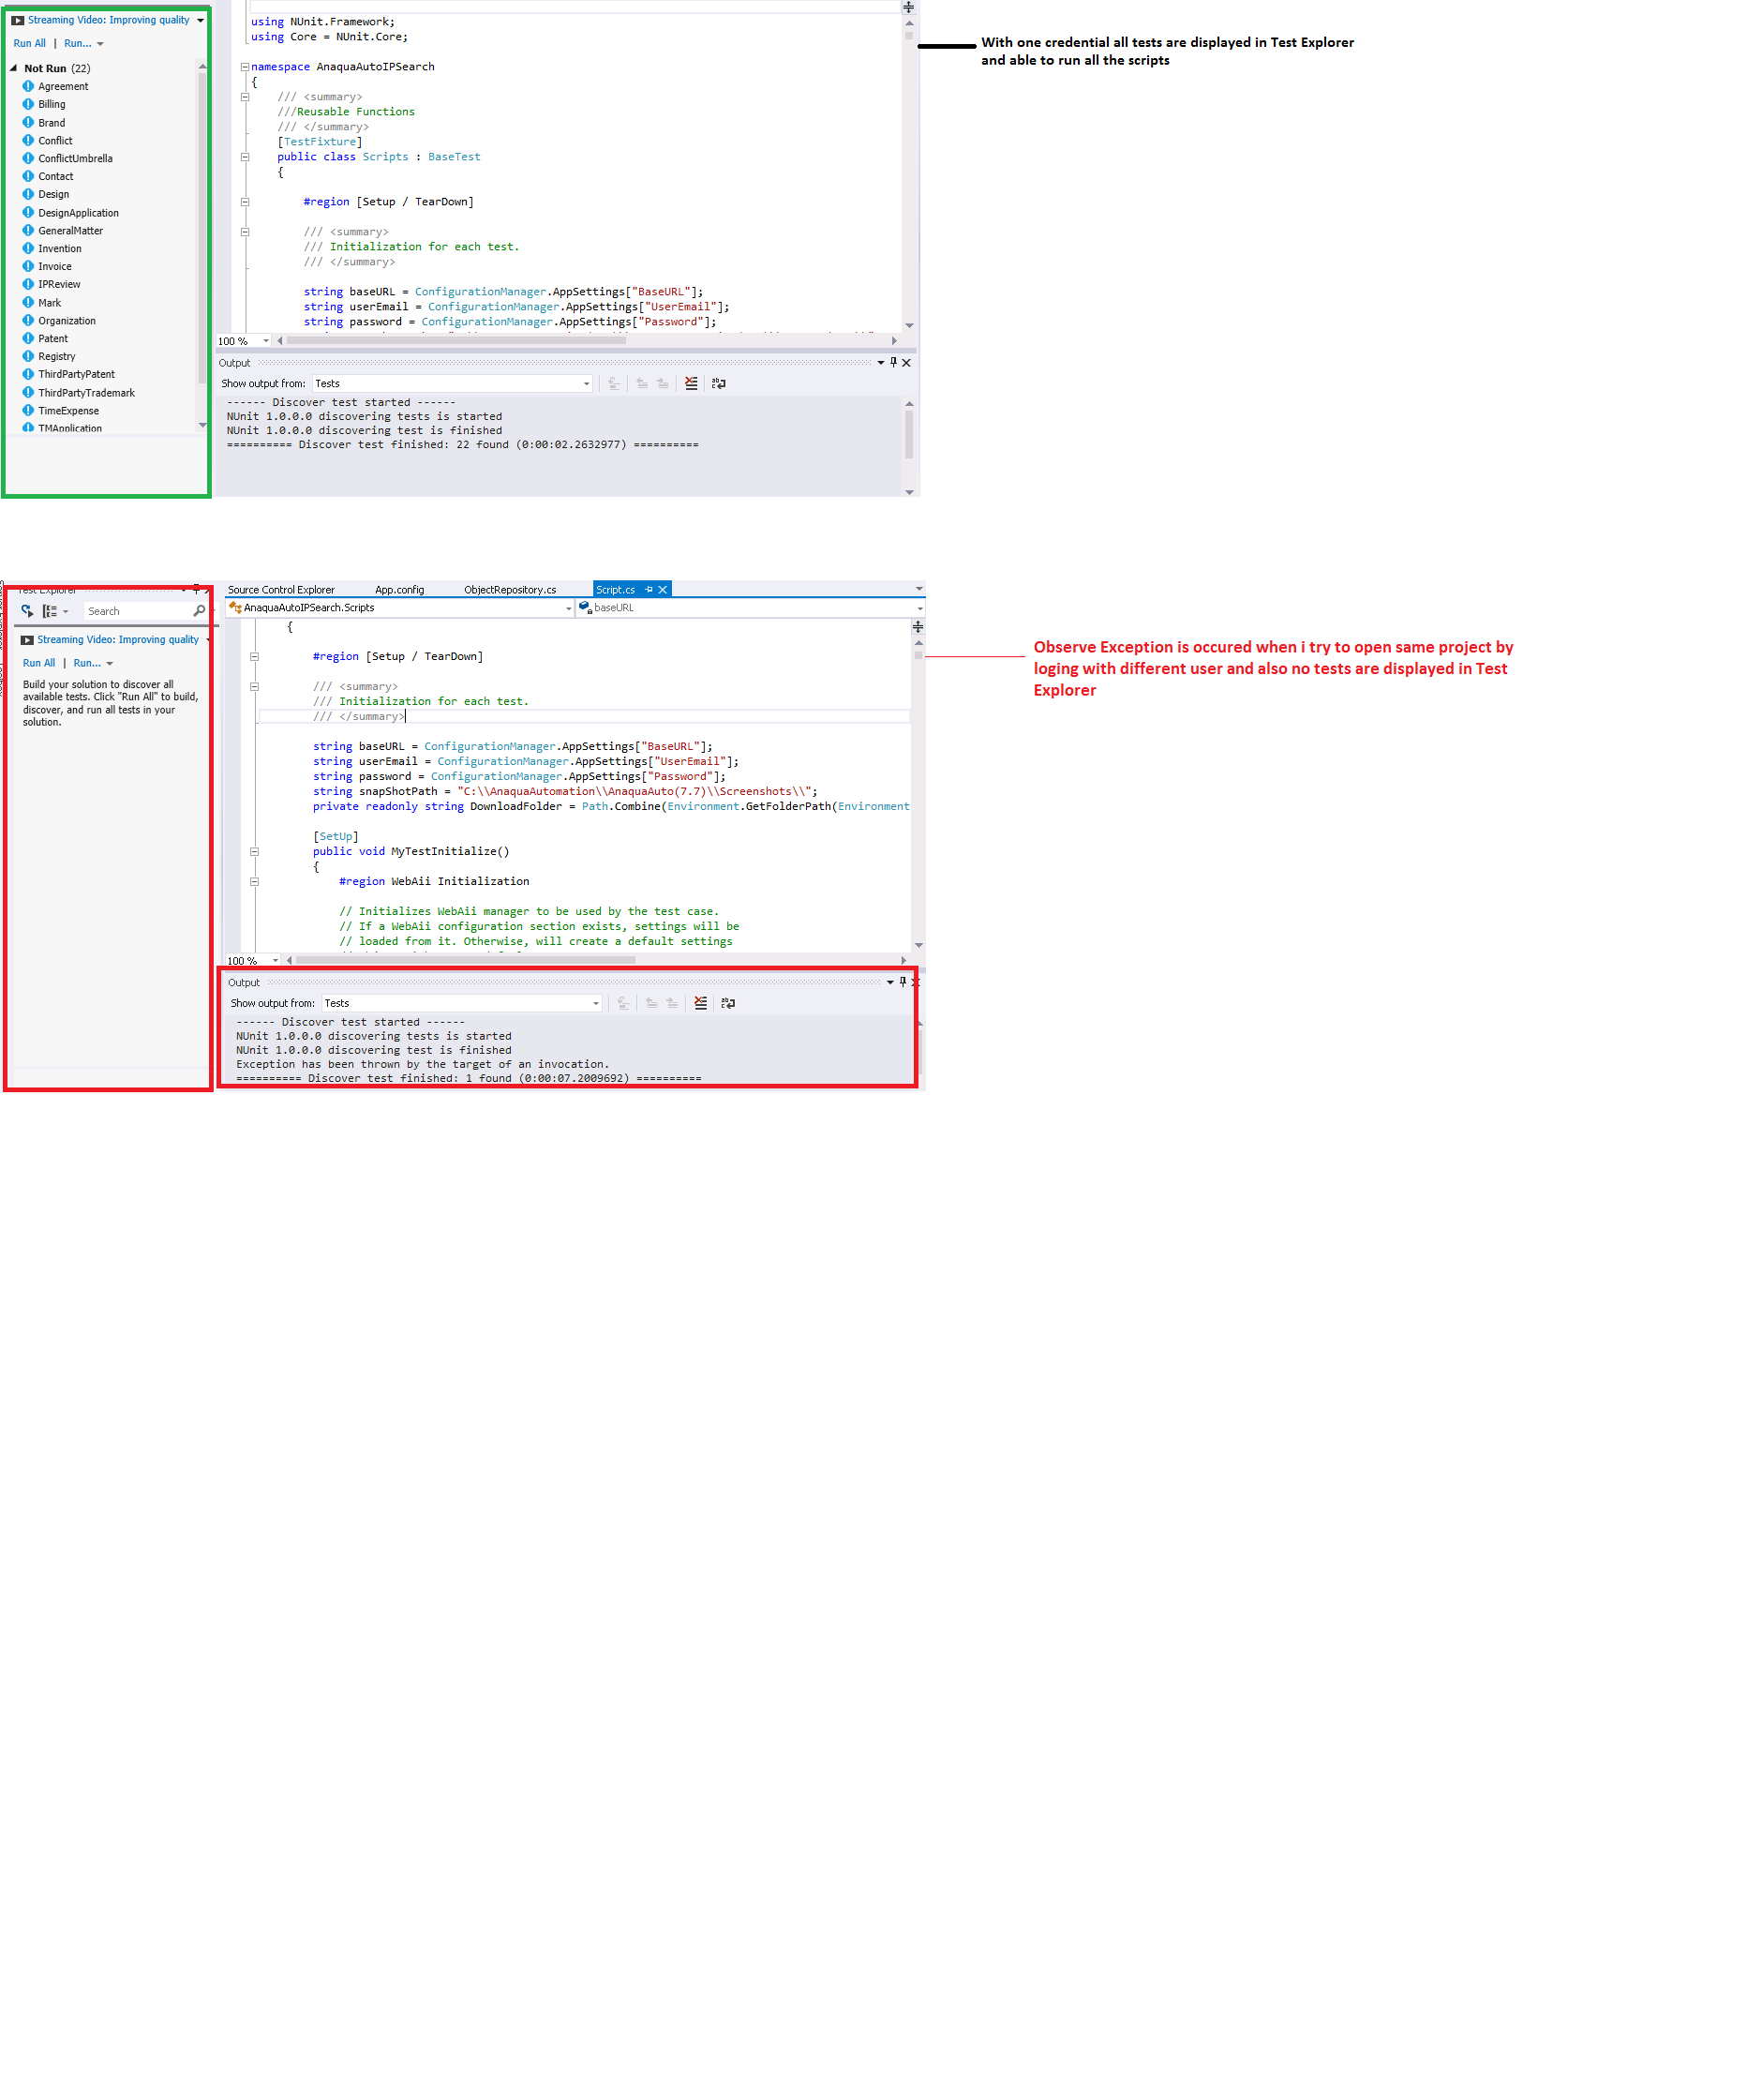Viewport: 1762px width, 2100px height.
Task: Toggle the pin on the Script.cs tab
Action: pyautogui.click(x=648, y=590)
